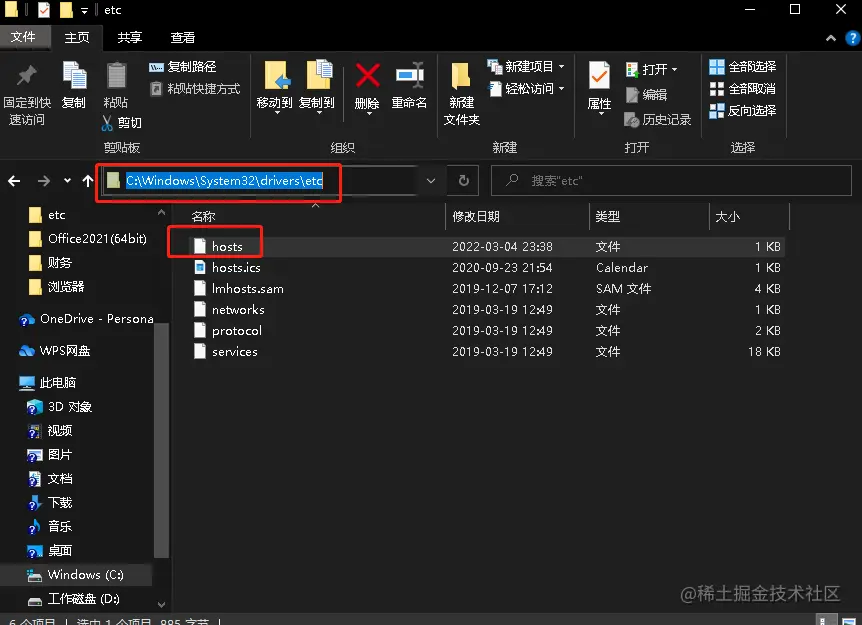Select WPS网盘 in the sidebar
Image resolution: width=862 pixels, height=625 pixels.
tap(54, 351)
